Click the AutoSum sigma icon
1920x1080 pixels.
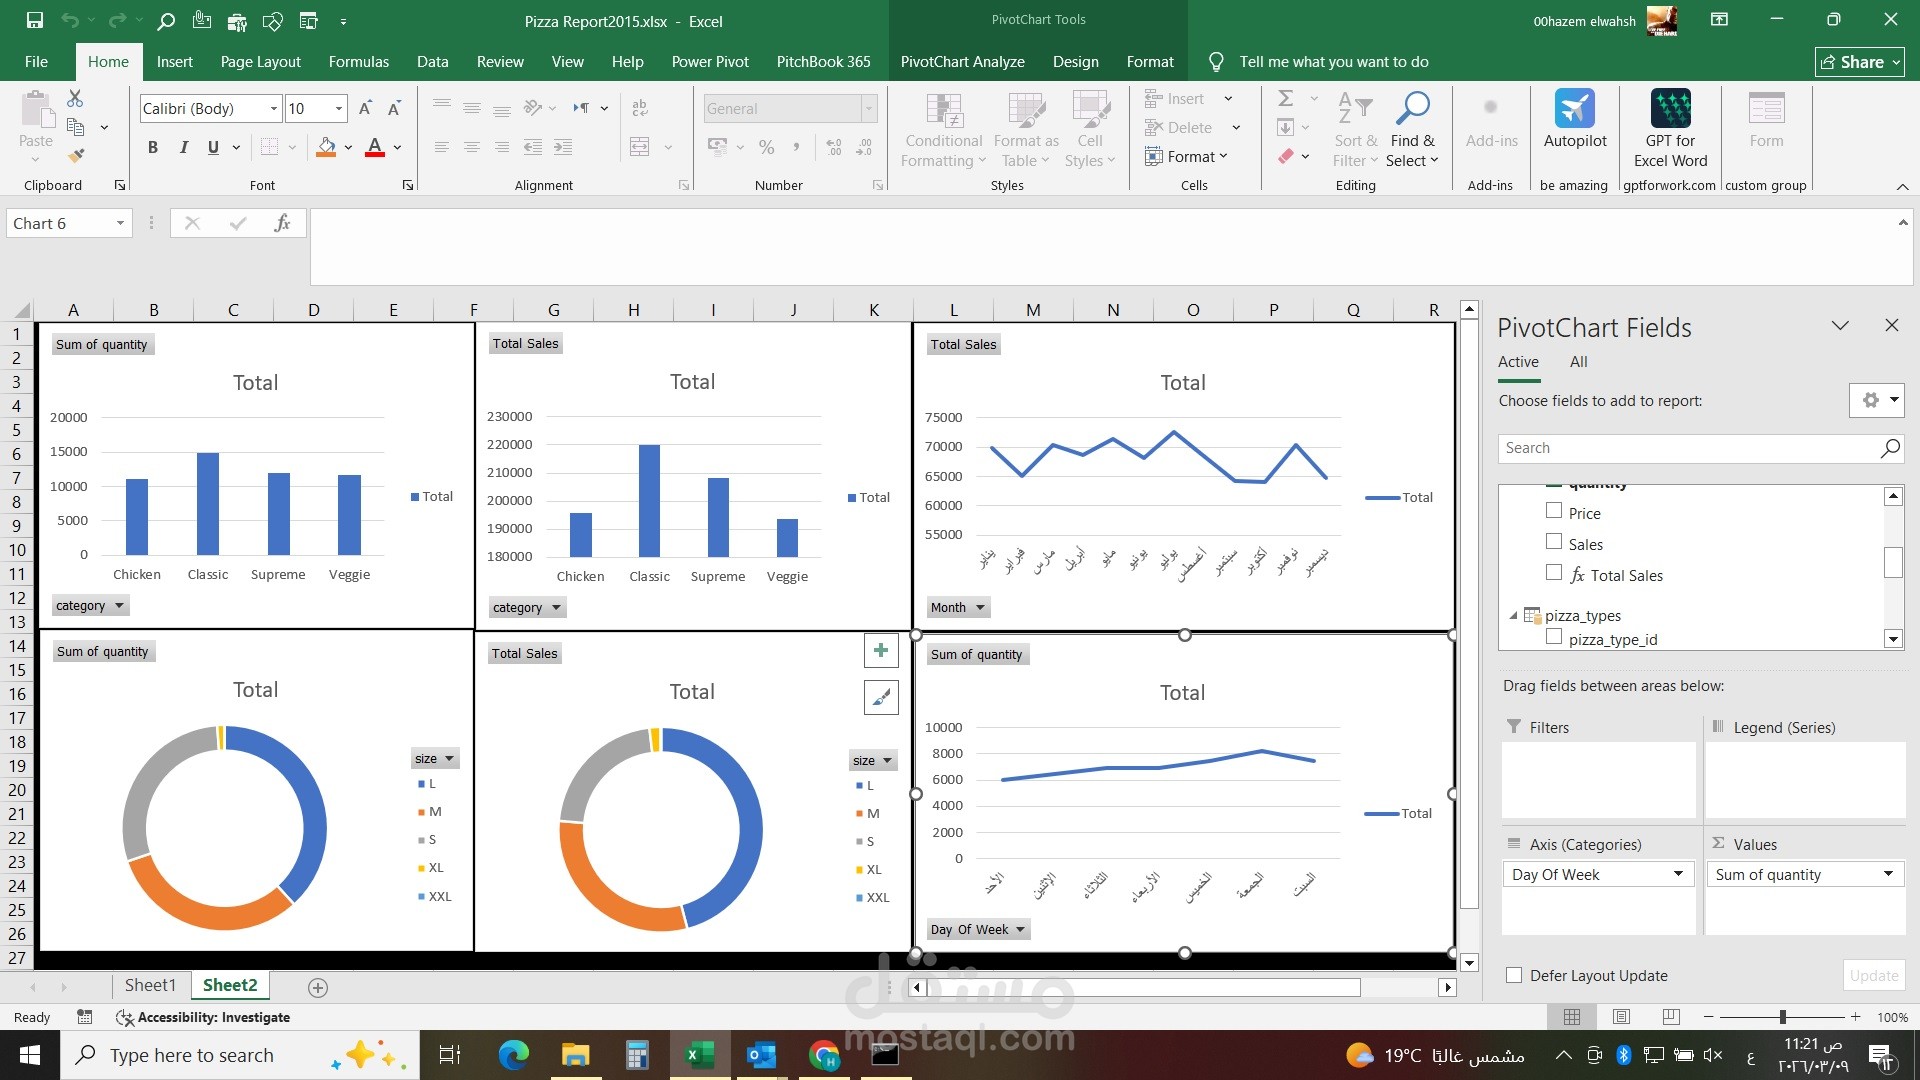tap(1286, 98)
